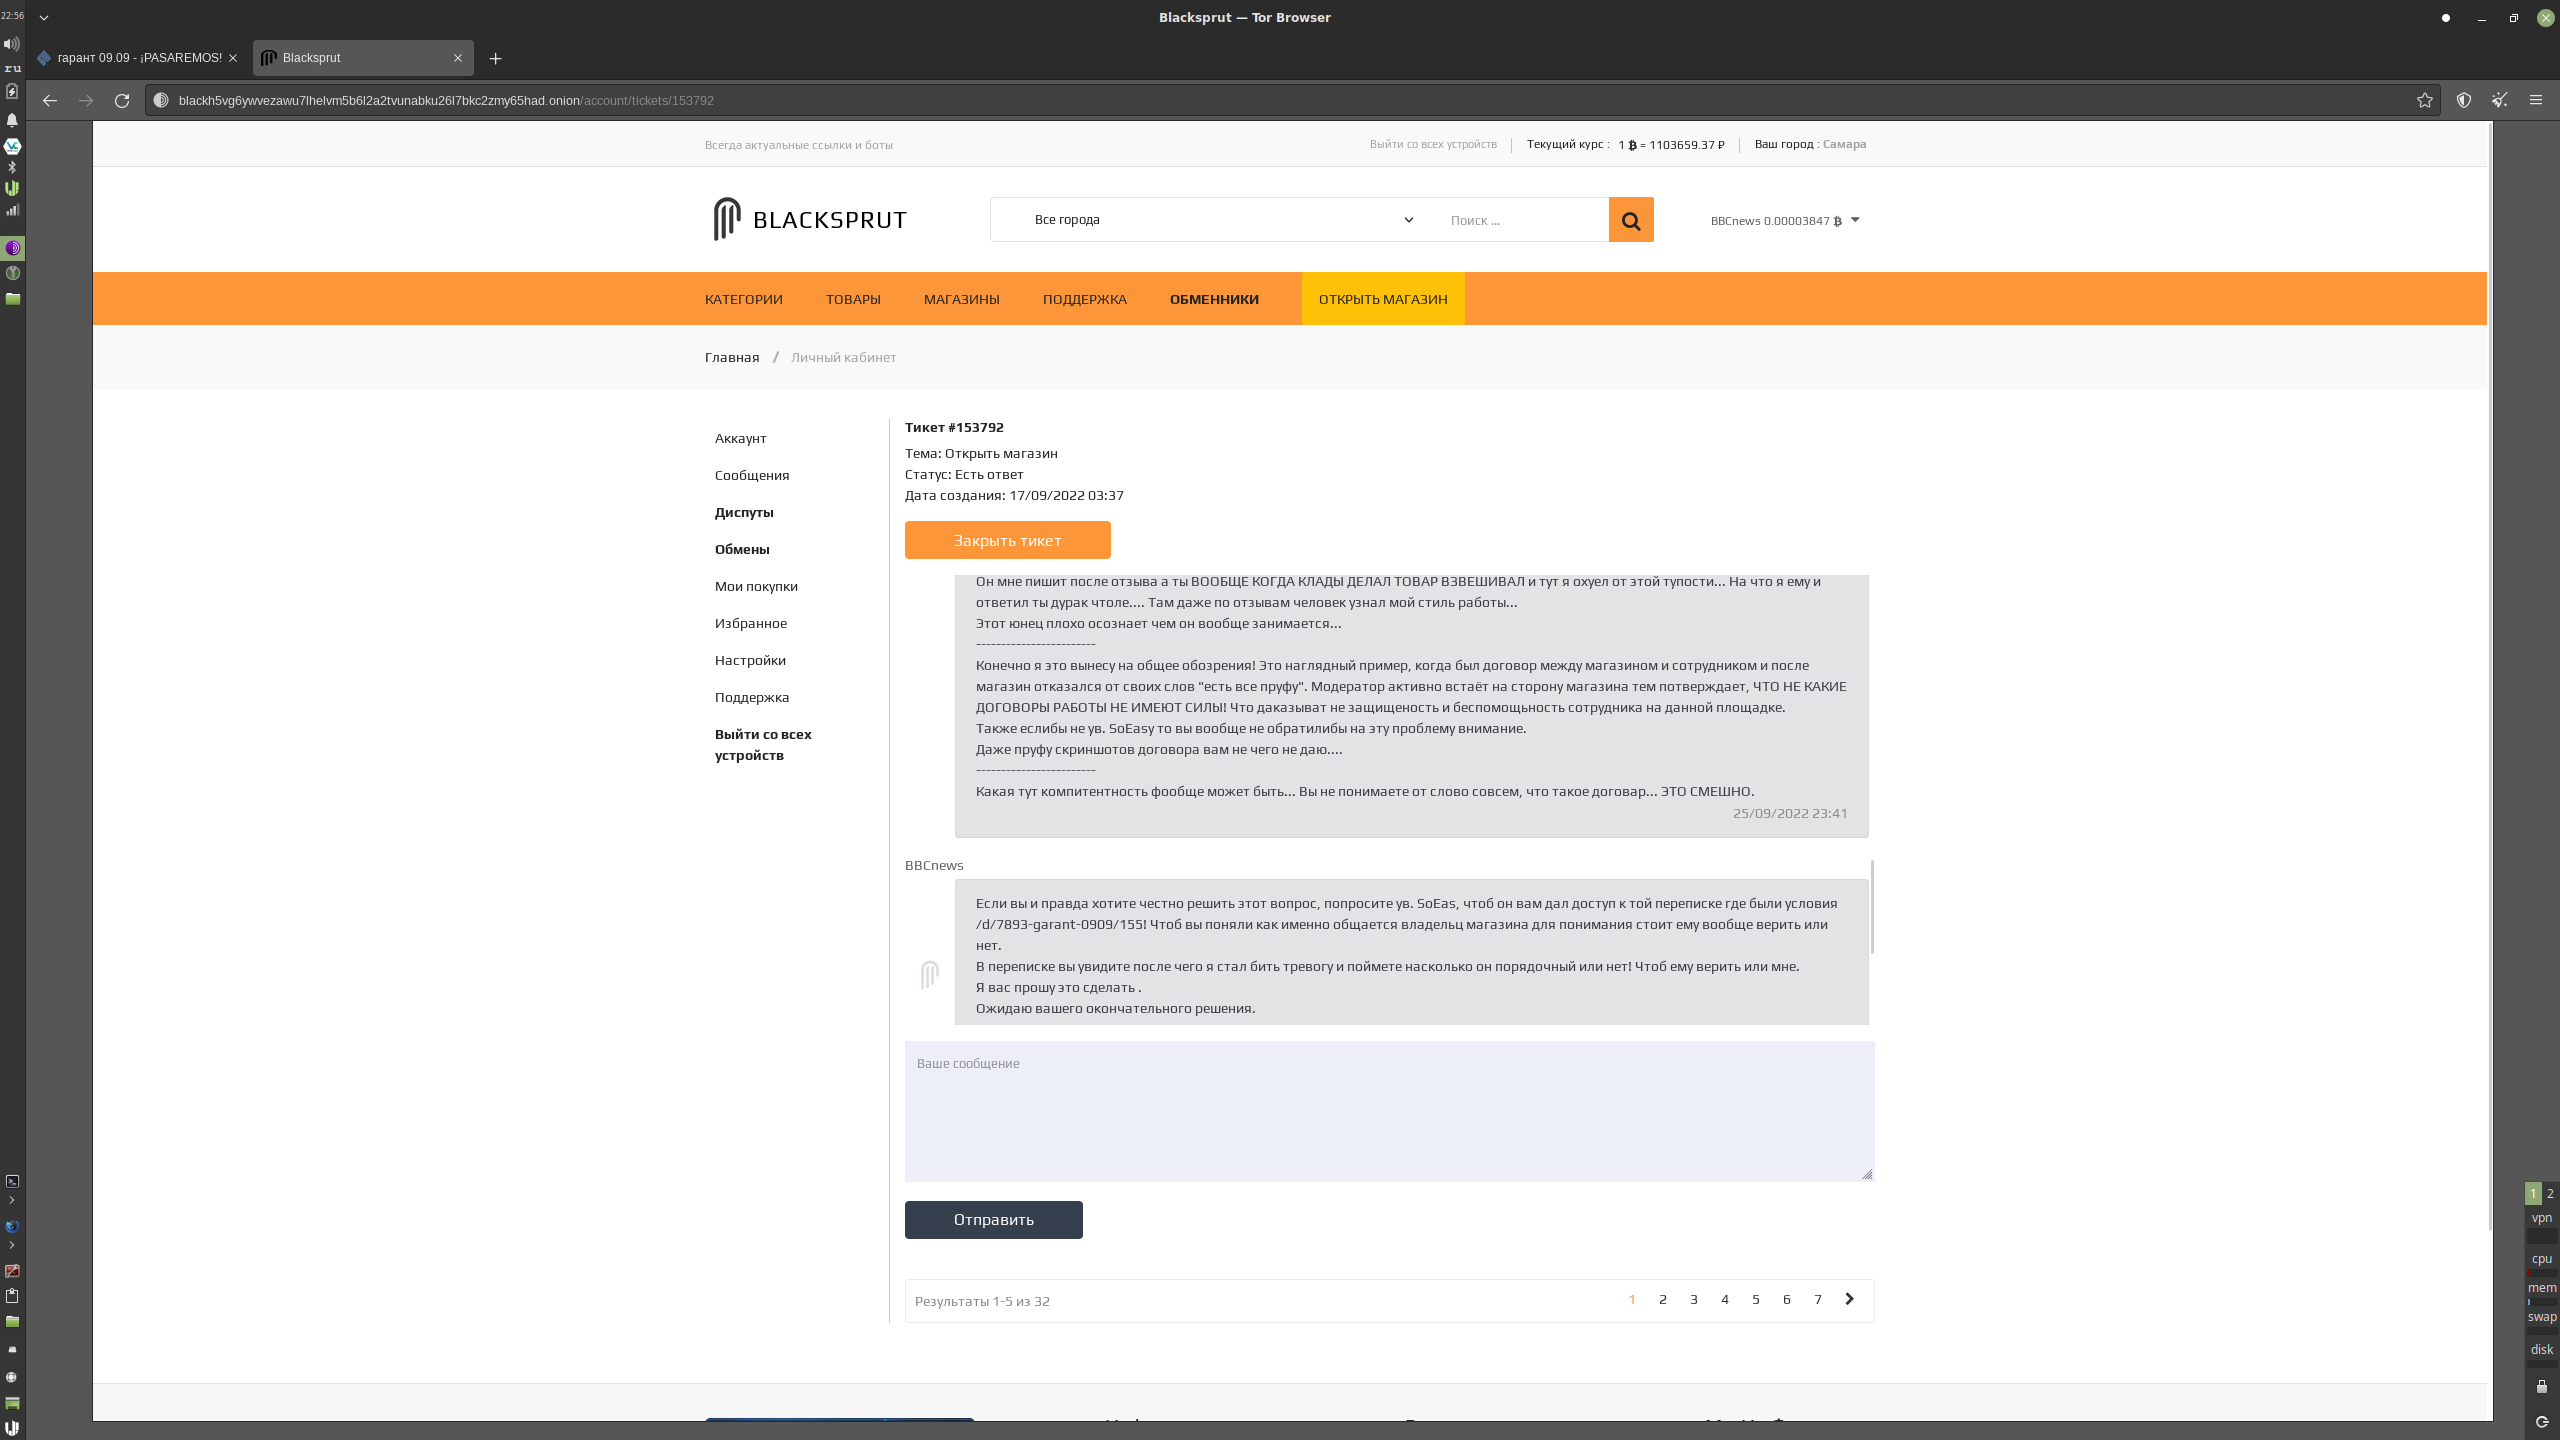The width and height of the screenshot is (2560, 1440).
Task: Open 'Всегда актуальные ссылки и боты' link
Action: (x=798, y=145)
